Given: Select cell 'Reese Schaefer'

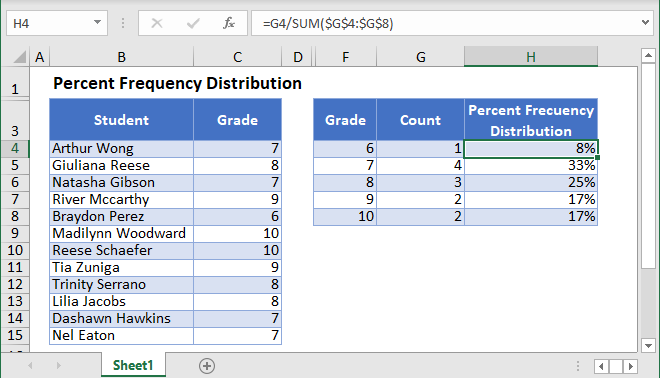Looking at the screenshot, I should pos(121,250).
